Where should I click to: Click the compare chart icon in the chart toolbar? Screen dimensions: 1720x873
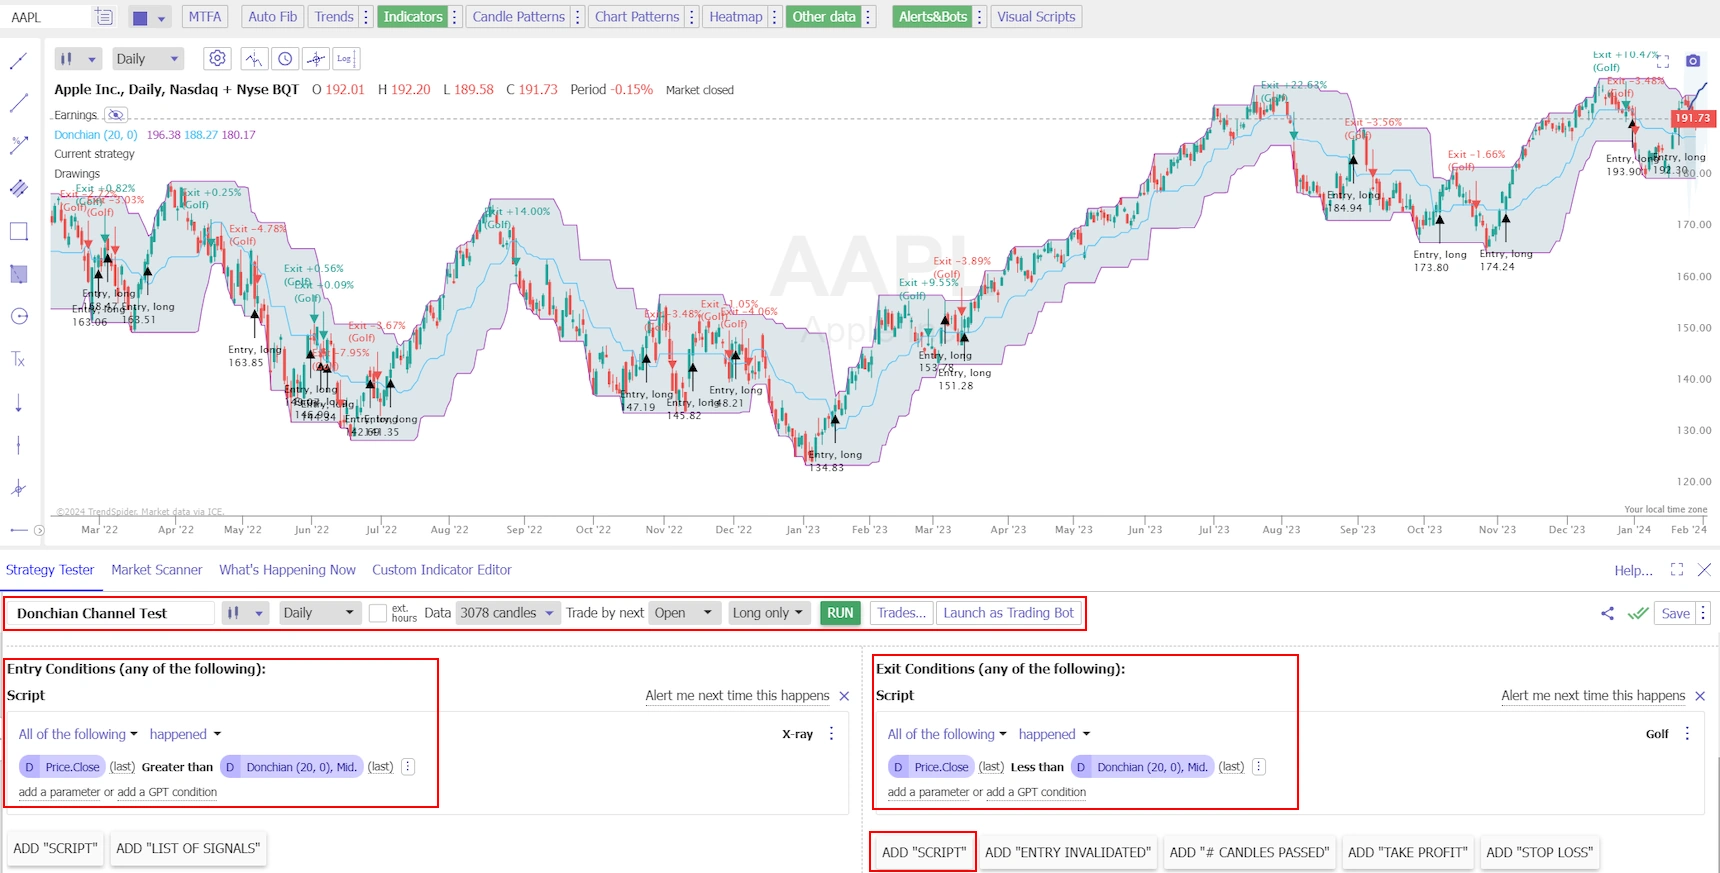tap(254, 59)
